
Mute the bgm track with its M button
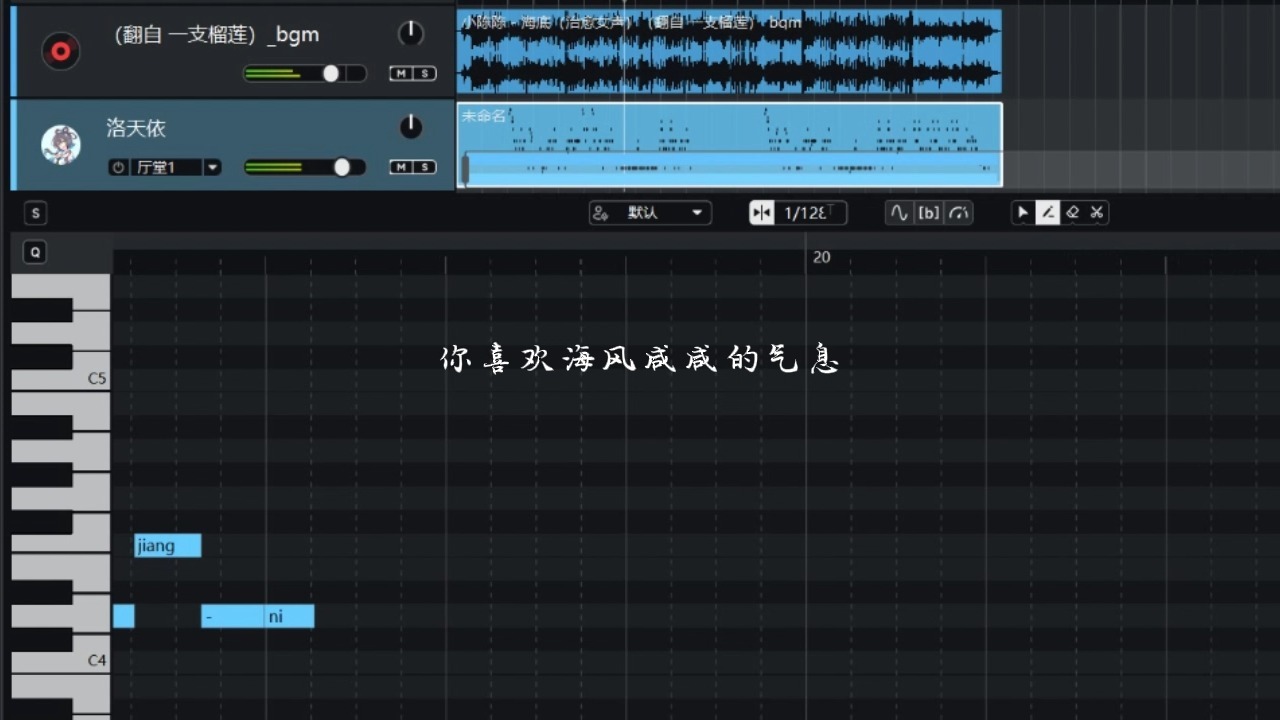[401, 74]
